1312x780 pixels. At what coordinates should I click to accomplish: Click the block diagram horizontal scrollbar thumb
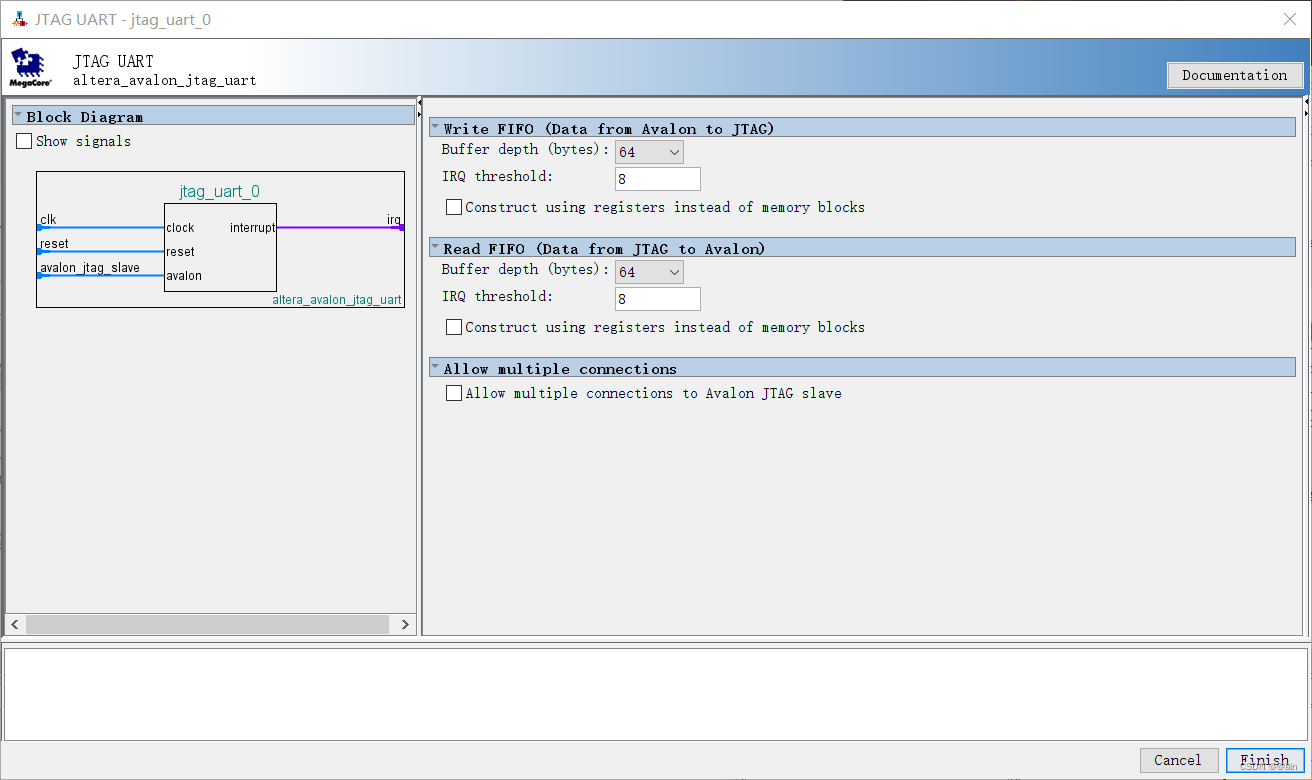207,624
